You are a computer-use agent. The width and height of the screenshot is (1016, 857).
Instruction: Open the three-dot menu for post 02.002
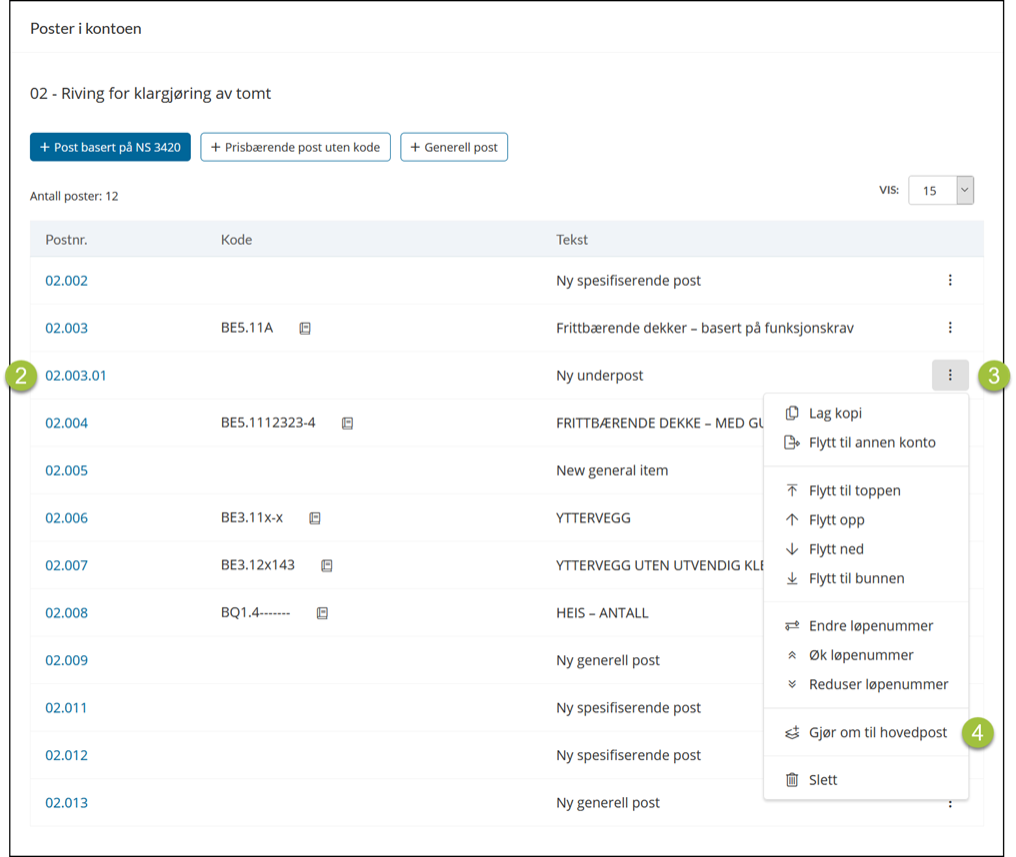(950, 281)
